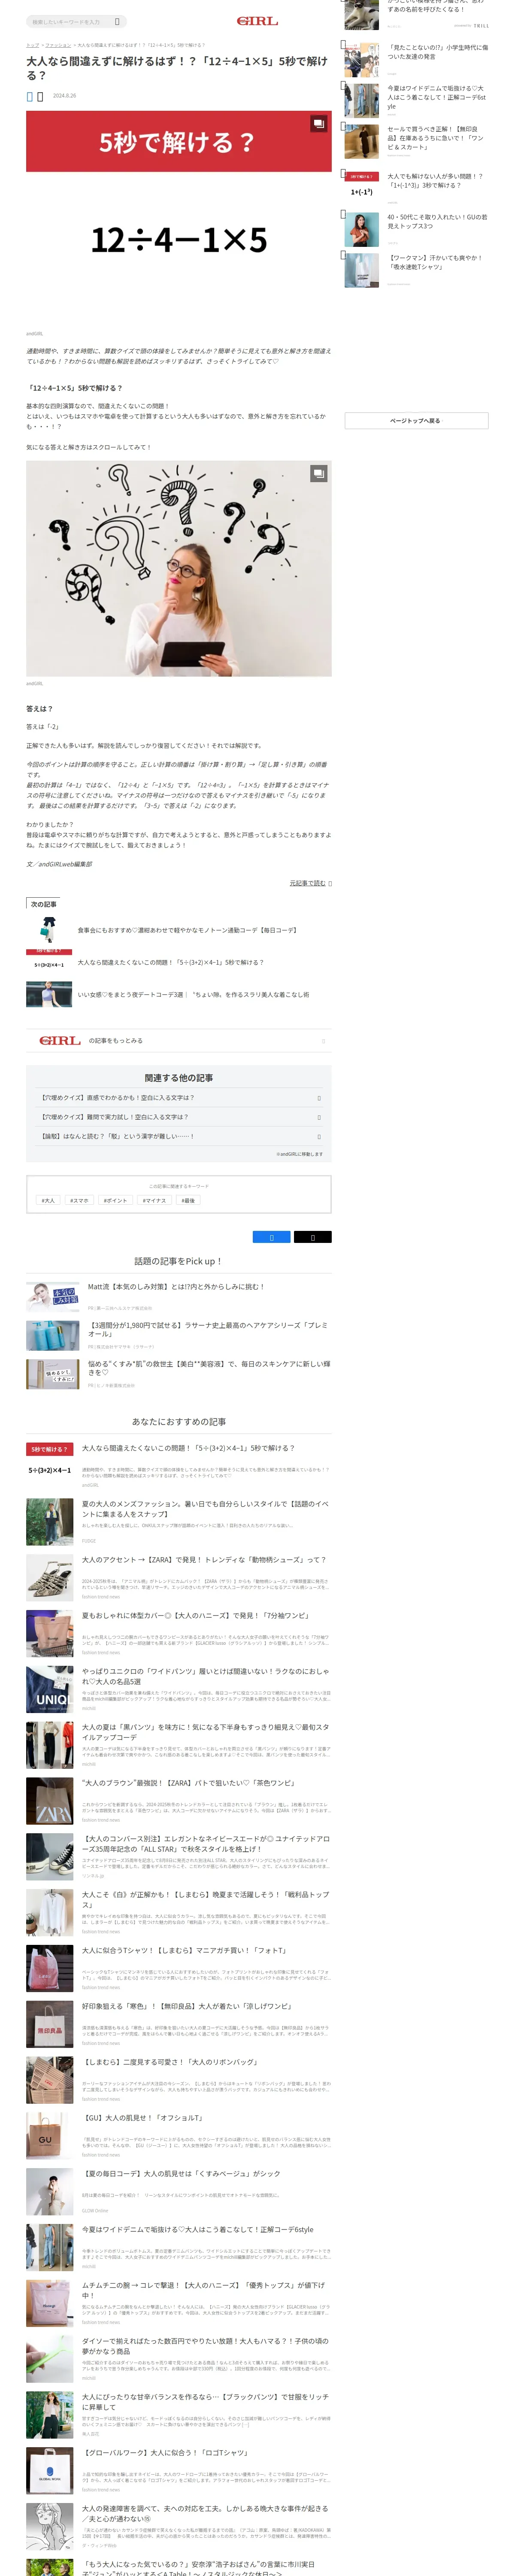
Task: Select the #スマホ keyword tag
Action: coord(79,1200)
